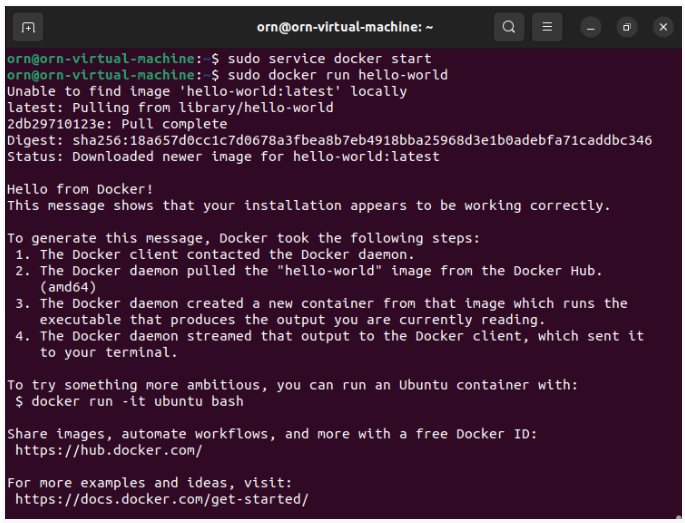Image resolution: width=685 pixels, height=523 pixels.
Task: Click the 'sudo service docker start' command
Action: click(329, 59)
